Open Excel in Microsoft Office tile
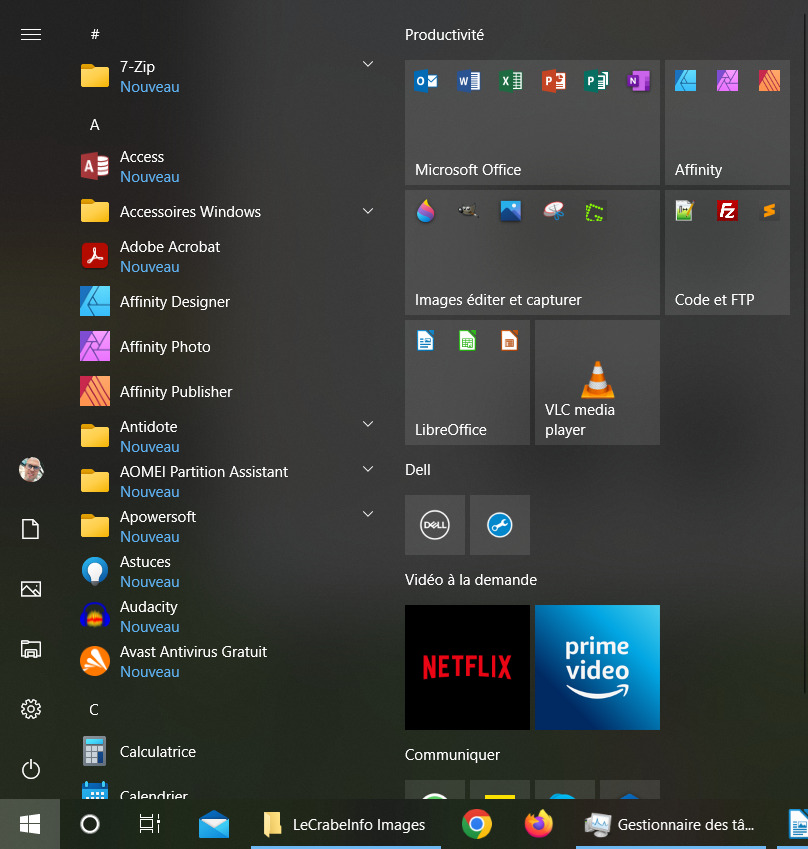This screenshot has width=808, height=849. [x=511, y=81]
